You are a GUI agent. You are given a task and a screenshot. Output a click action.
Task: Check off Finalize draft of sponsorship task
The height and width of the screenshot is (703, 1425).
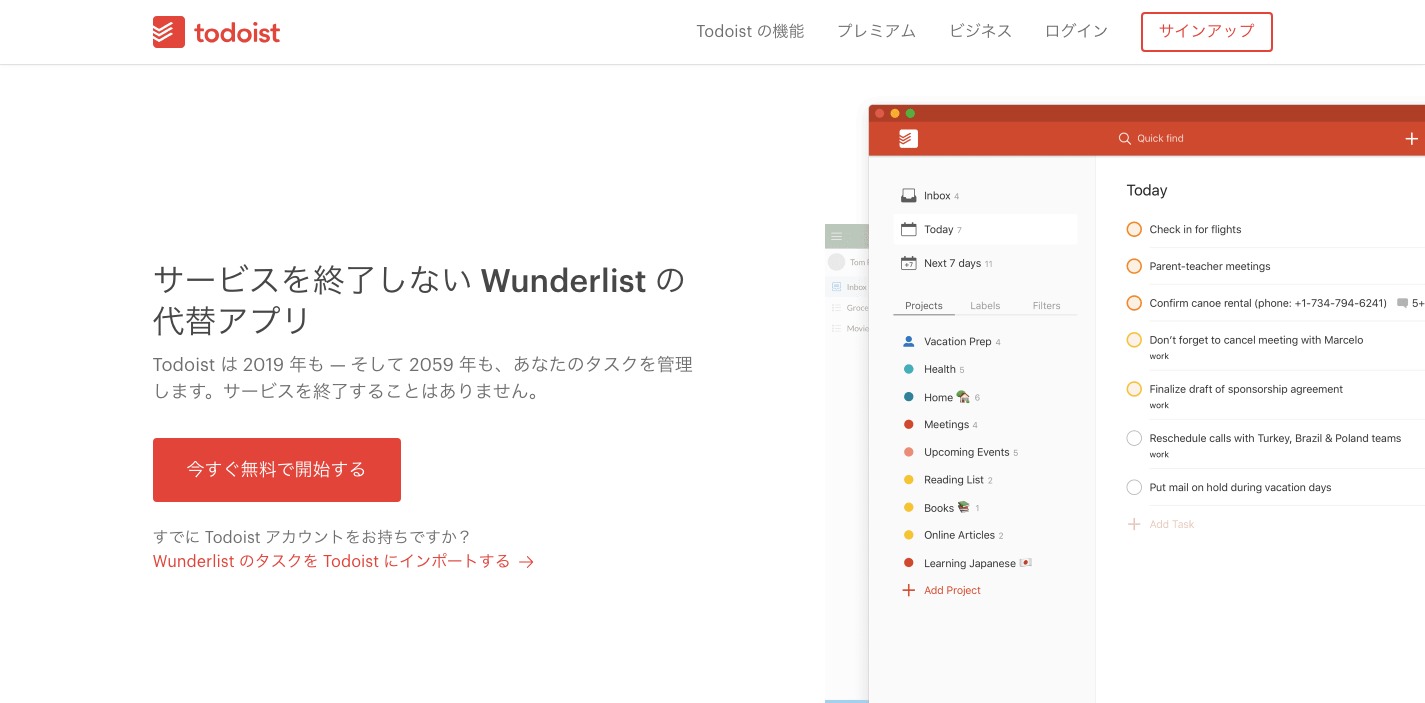point(1134,389)
